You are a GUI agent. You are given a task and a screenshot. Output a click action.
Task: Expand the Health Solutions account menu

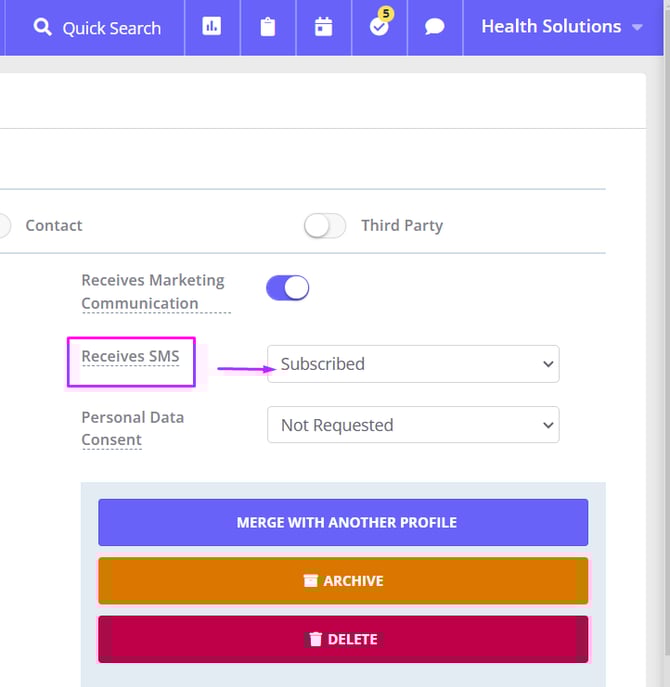tap(561, 27)
